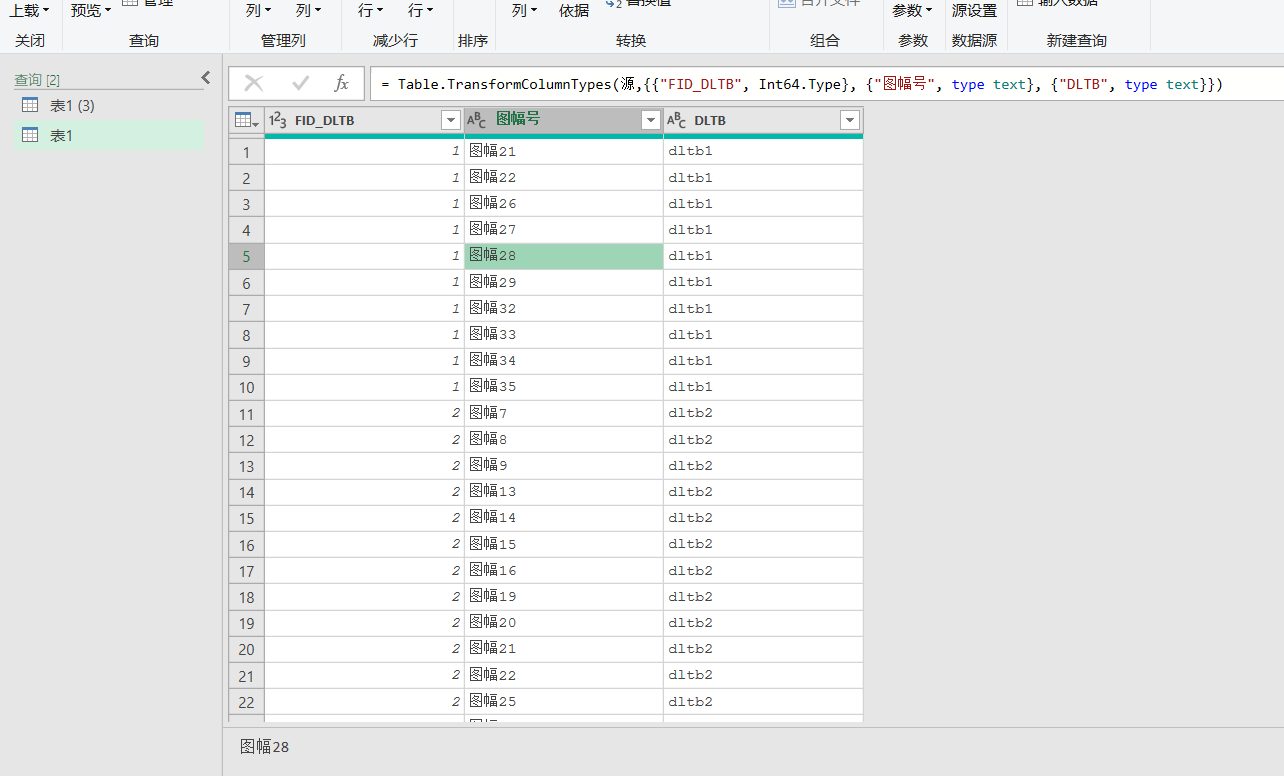Select the 图幅号 column header
This screenshot has height=776, width=1284.
coord(564,121)
